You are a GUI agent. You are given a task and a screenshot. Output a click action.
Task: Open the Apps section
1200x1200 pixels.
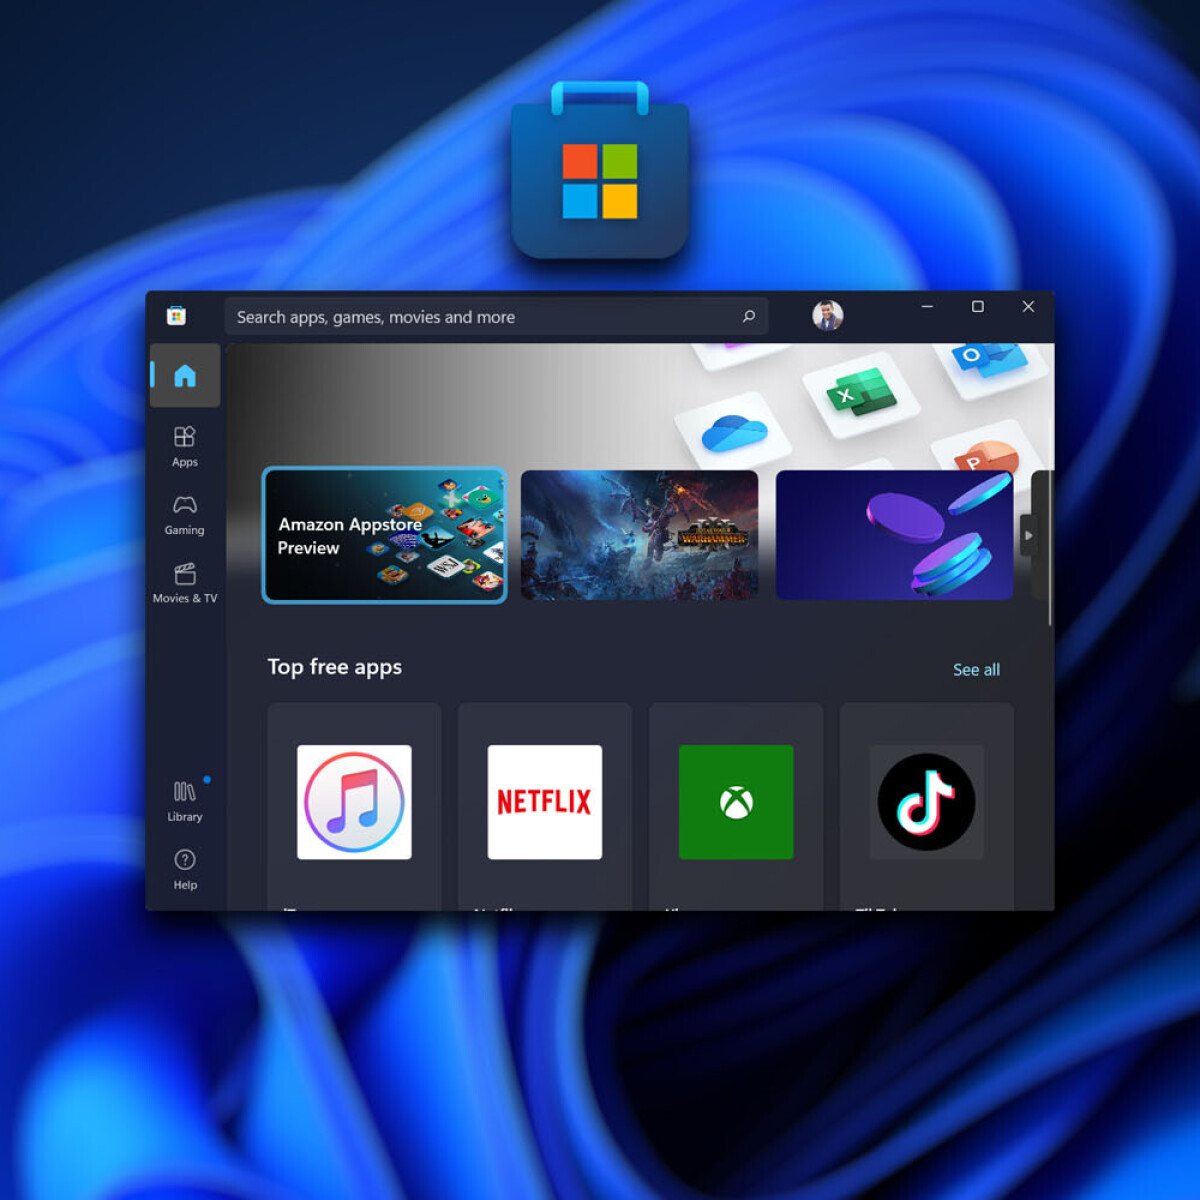185,446
